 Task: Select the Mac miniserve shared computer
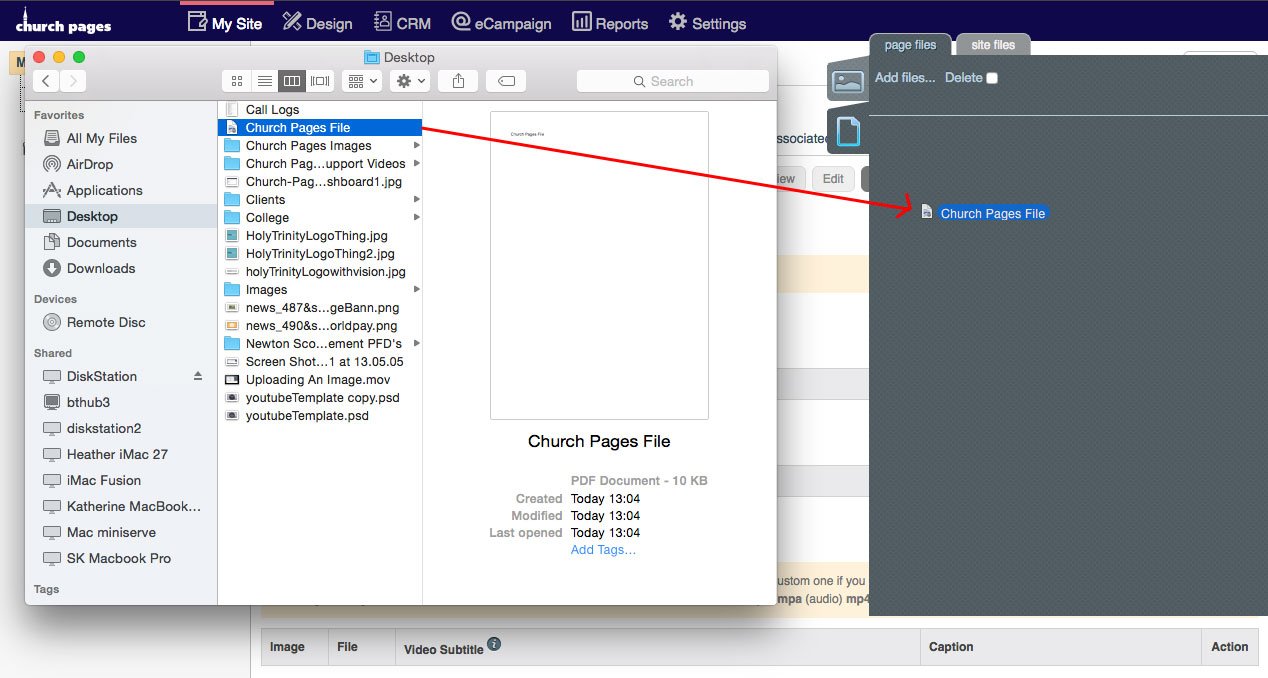pyautogui.click(x=111, y=532)
